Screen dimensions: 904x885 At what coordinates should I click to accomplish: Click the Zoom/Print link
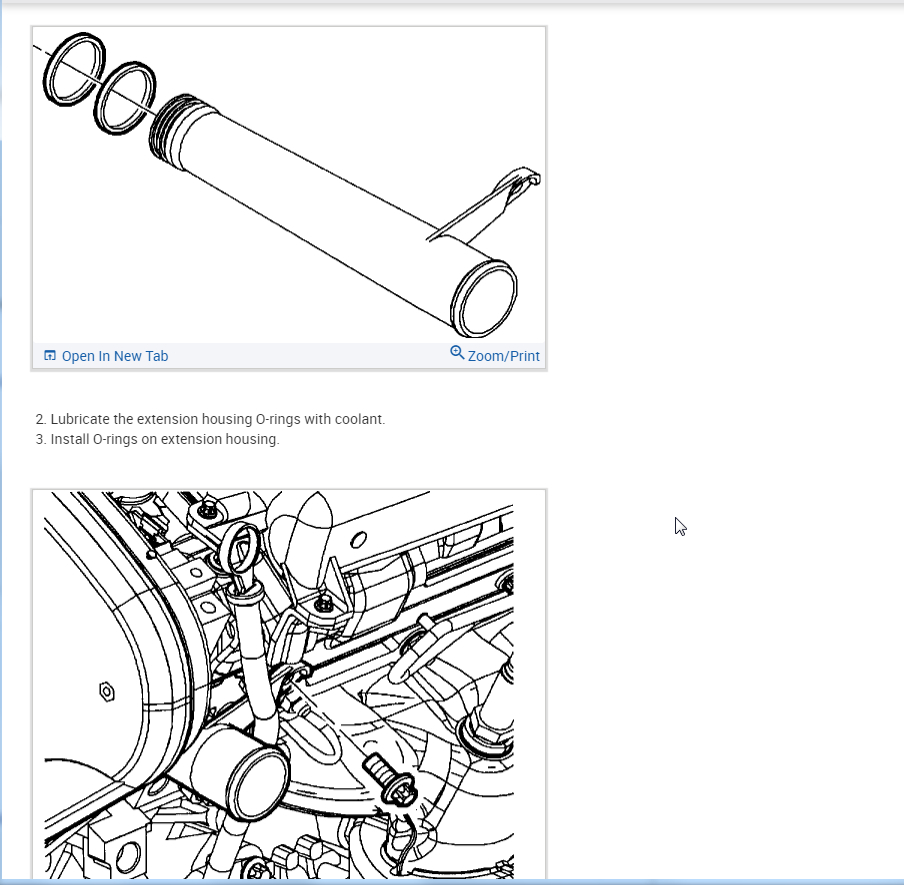(x=503, y=356)
